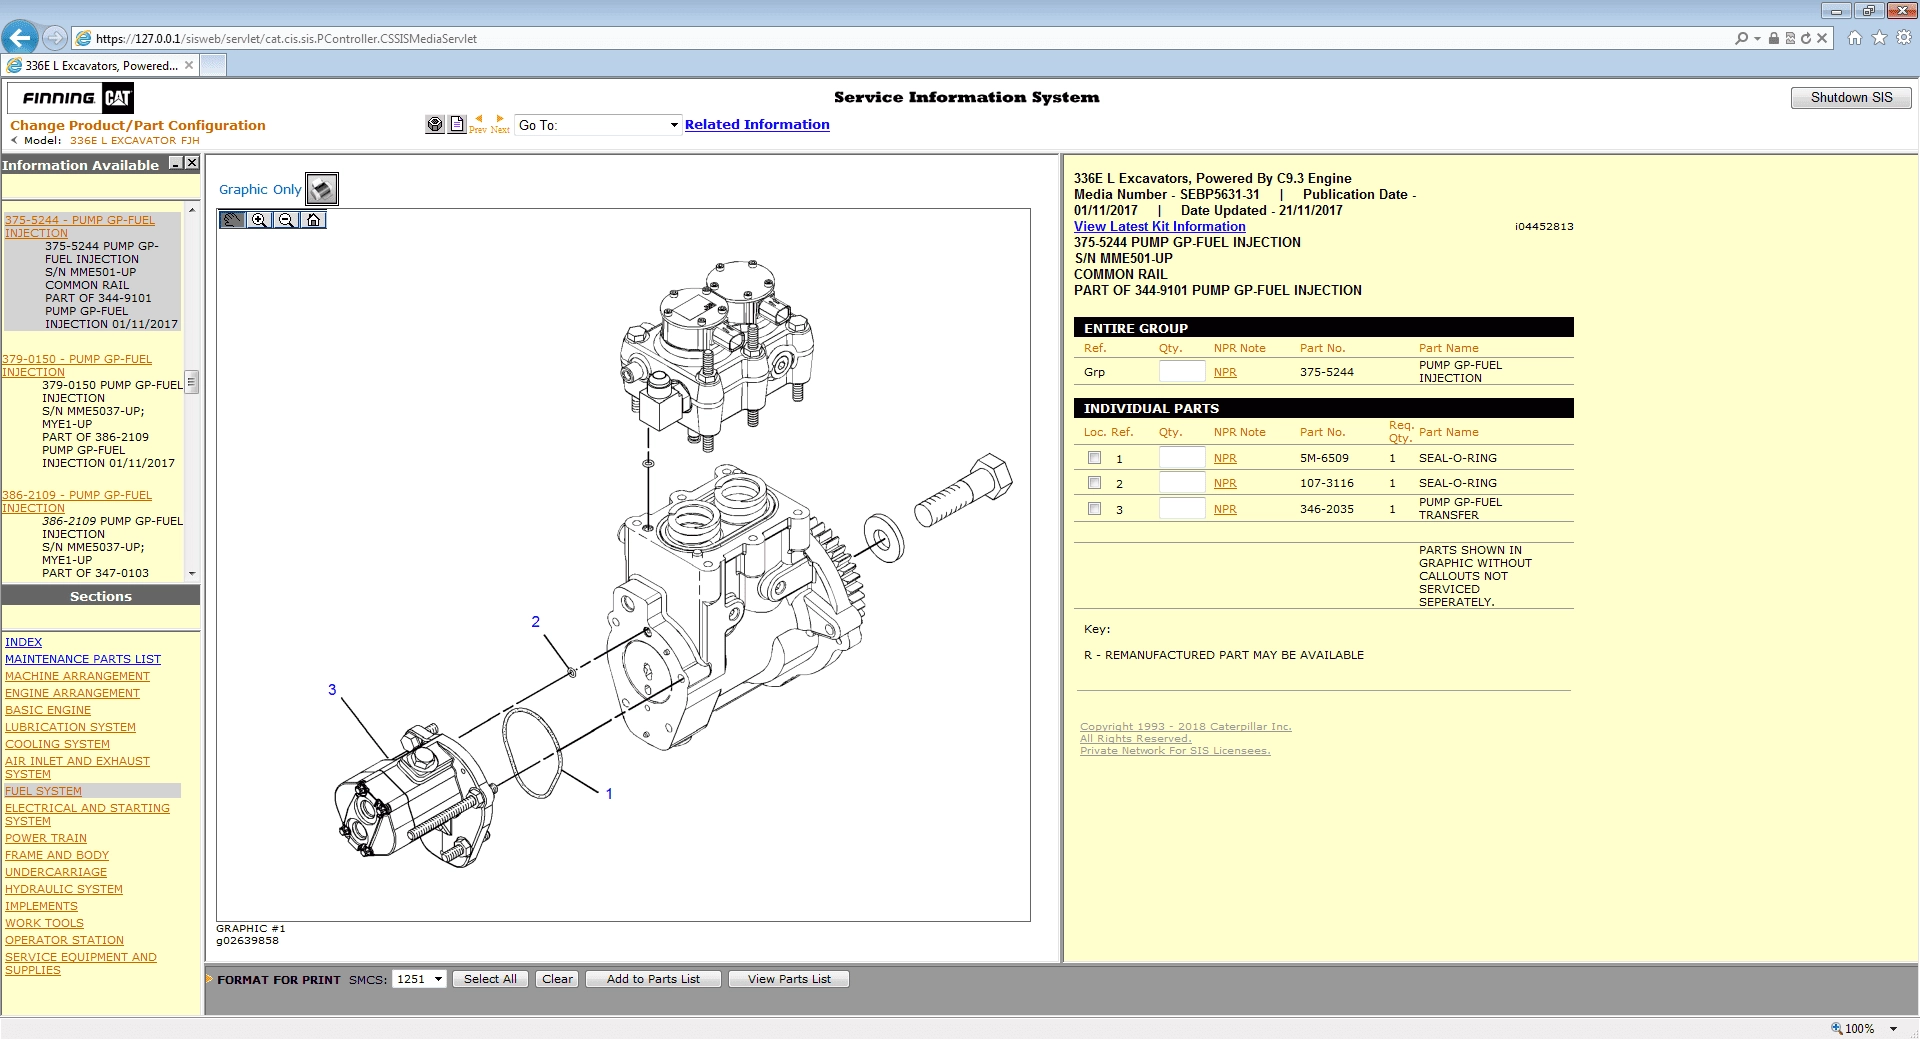
Task: Open NPR note link for group 375-5244
Action: [1225, 372]
